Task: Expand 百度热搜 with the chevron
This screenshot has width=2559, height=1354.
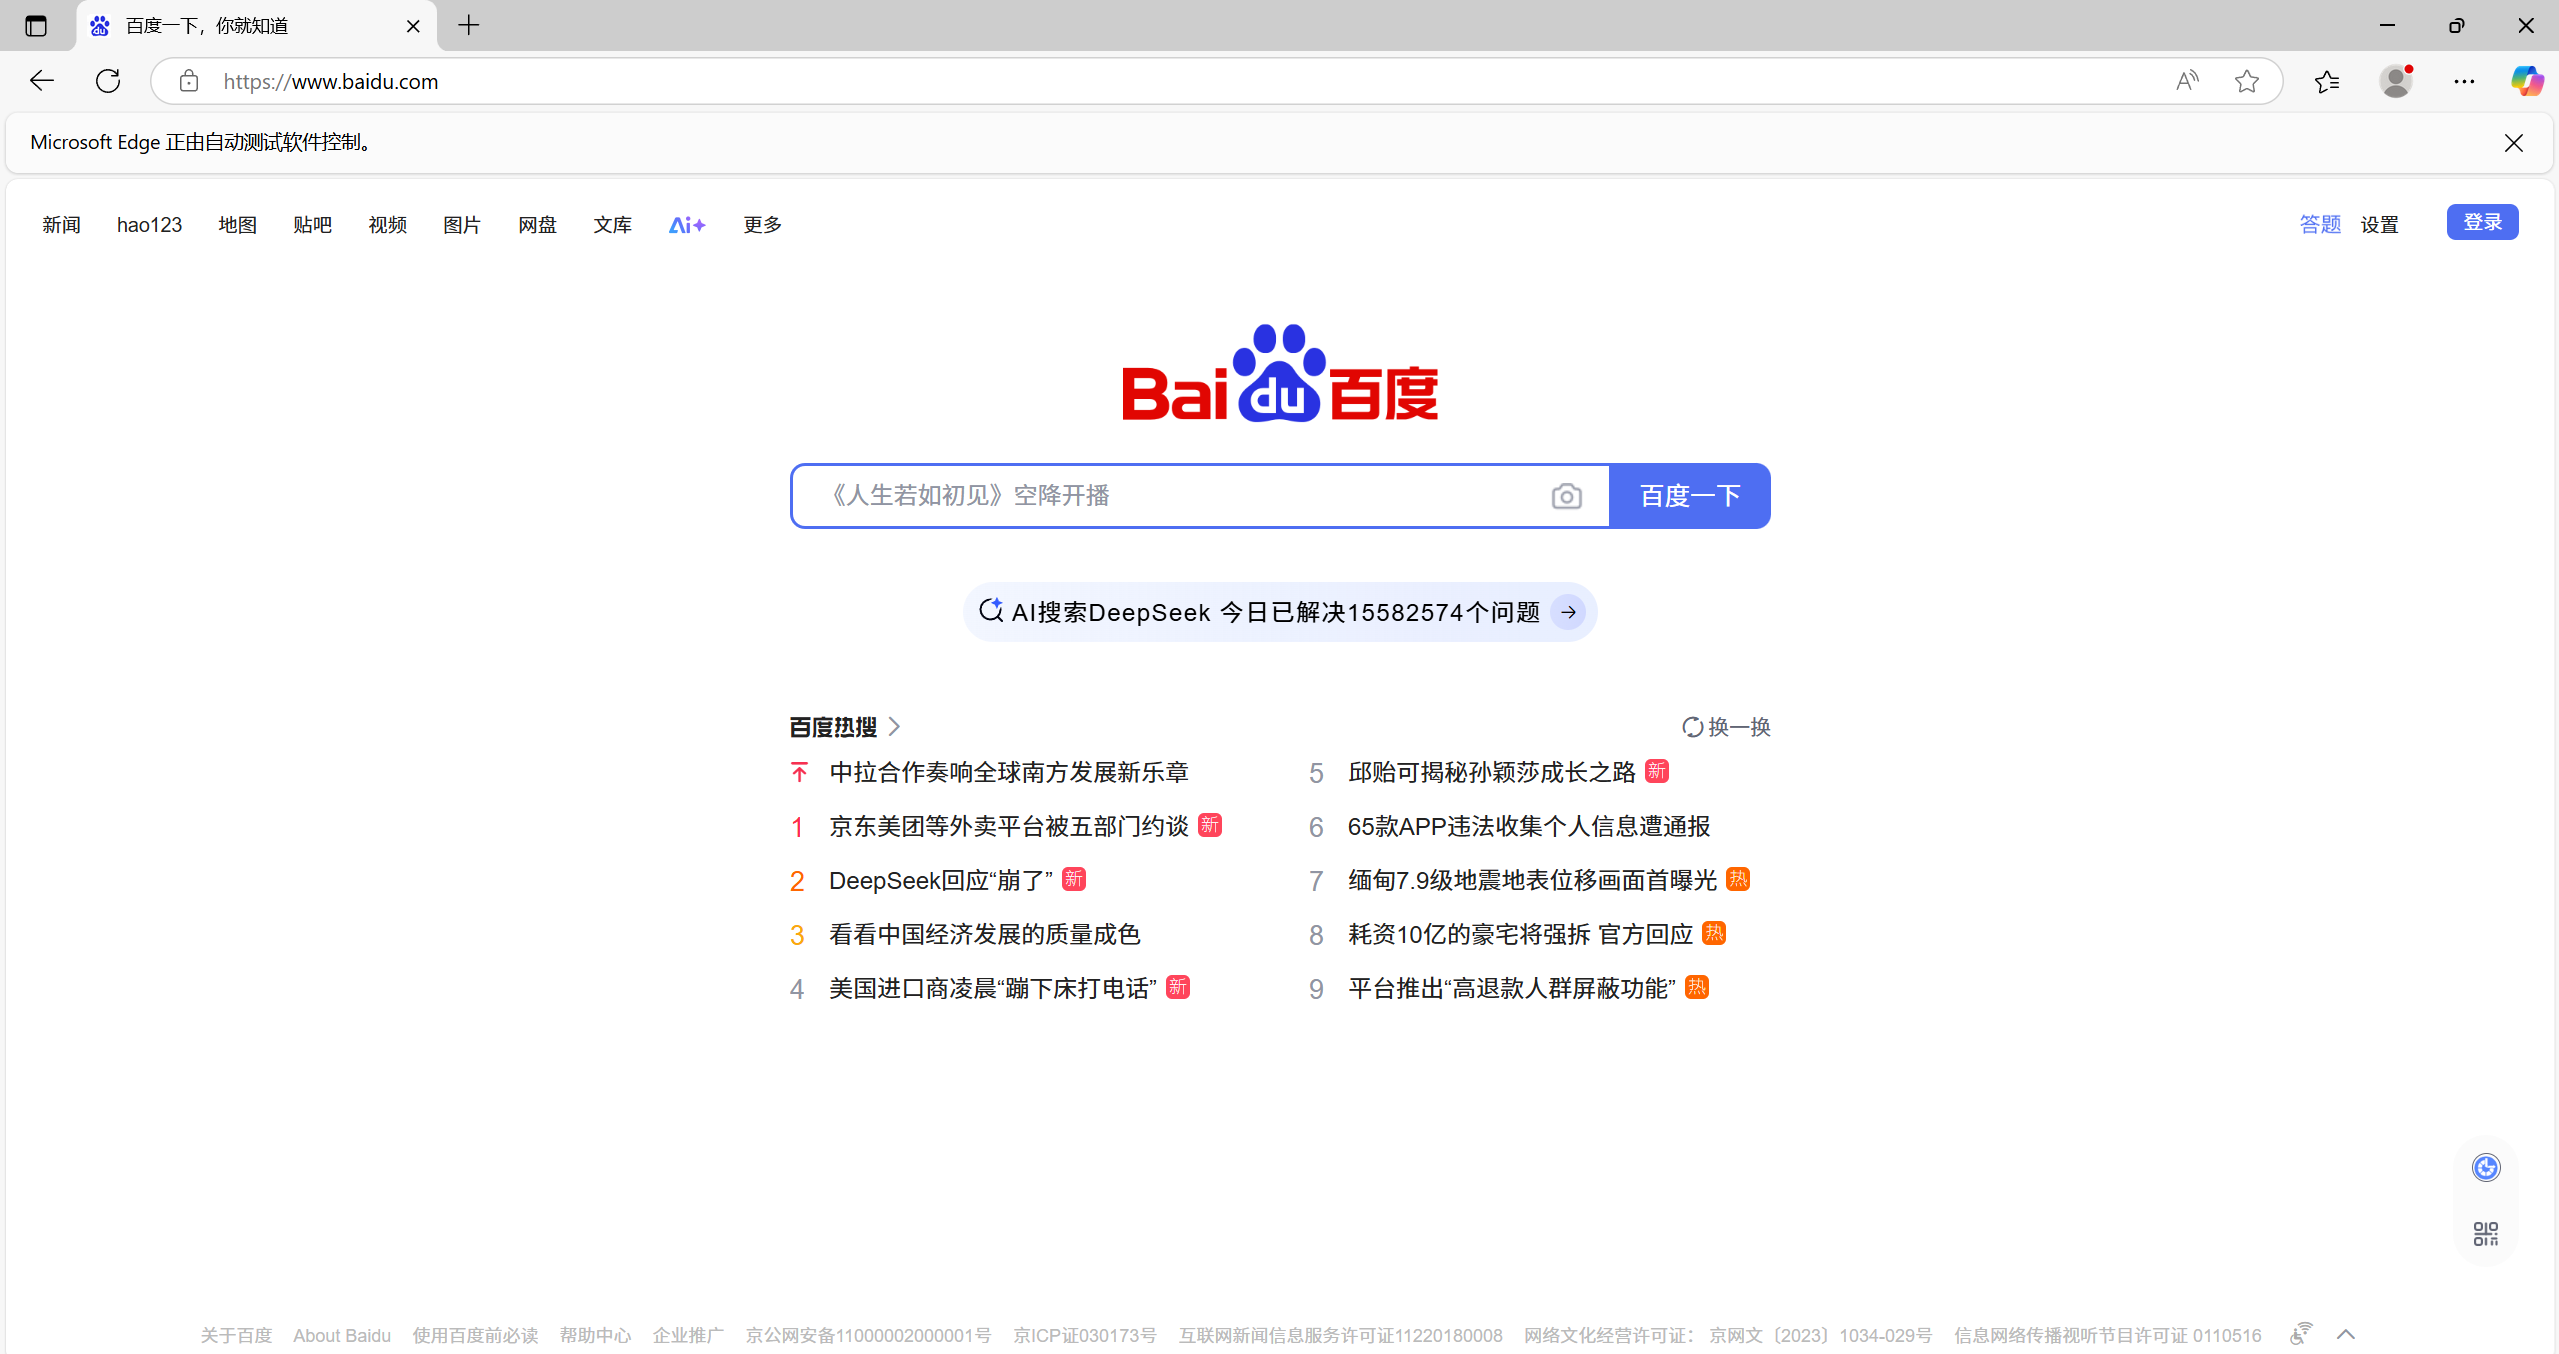Action: click(x=895, y=727)
